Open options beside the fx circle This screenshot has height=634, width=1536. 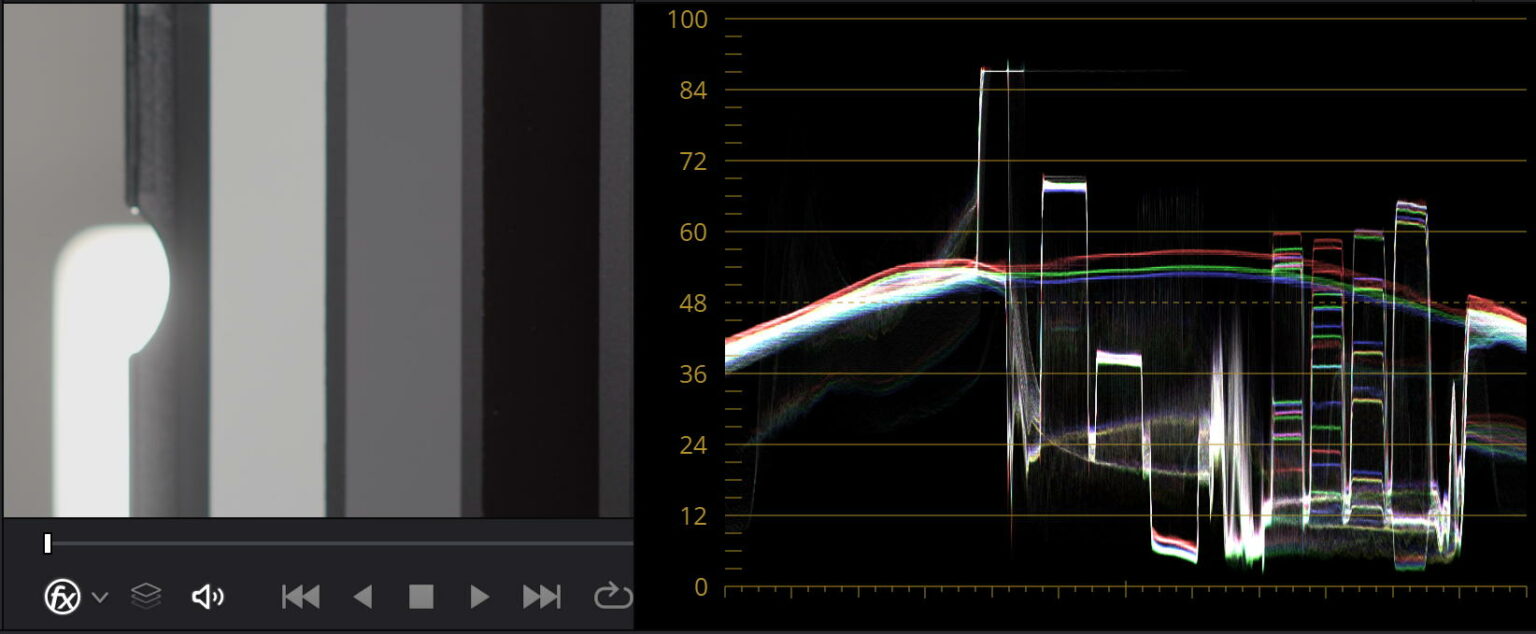click(98, 597)
